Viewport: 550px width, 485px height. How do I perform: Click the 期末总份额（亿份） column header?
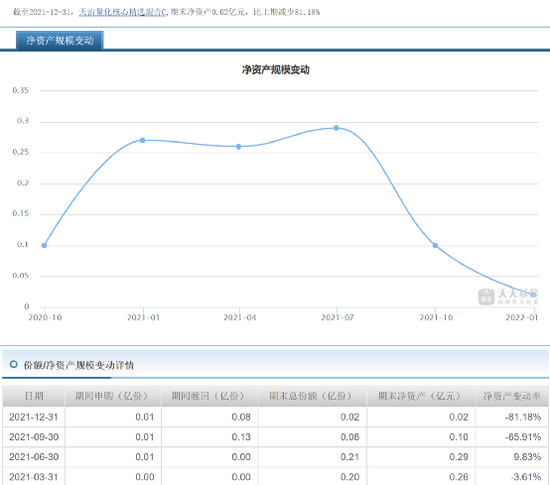pos(312,396)
